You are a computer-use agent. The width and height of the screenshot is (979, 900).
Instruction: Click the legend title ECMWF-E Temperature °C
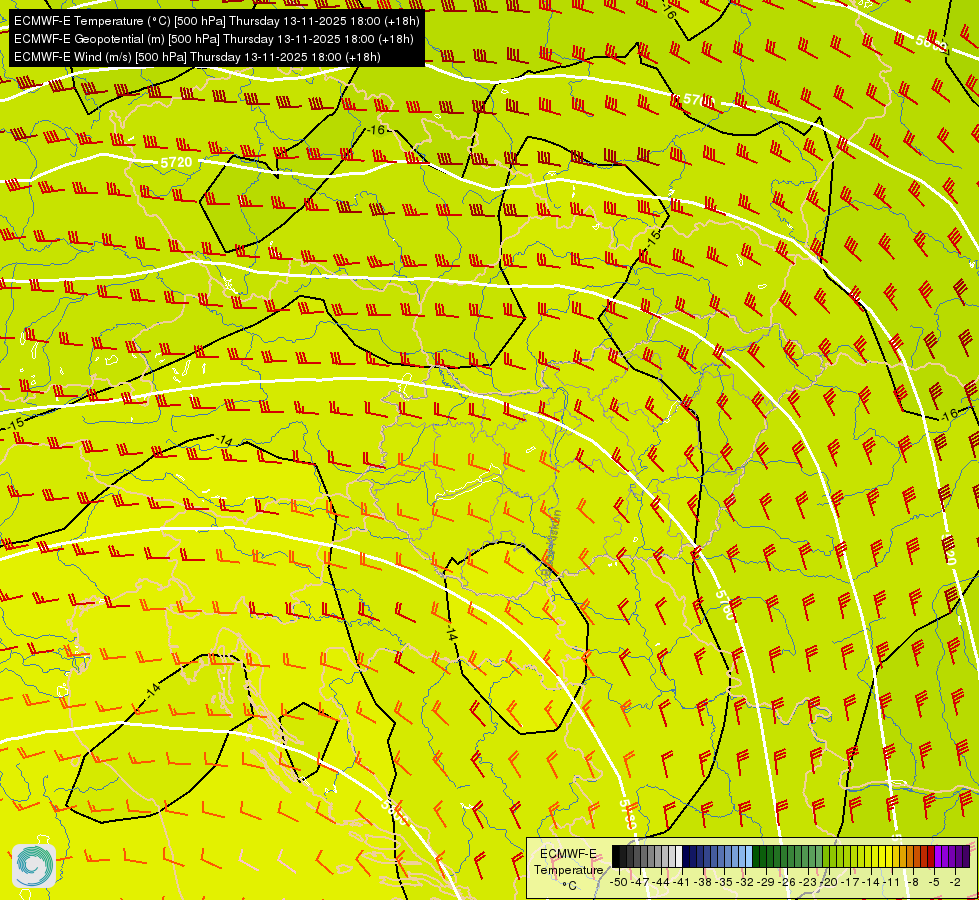click(569, 869)
